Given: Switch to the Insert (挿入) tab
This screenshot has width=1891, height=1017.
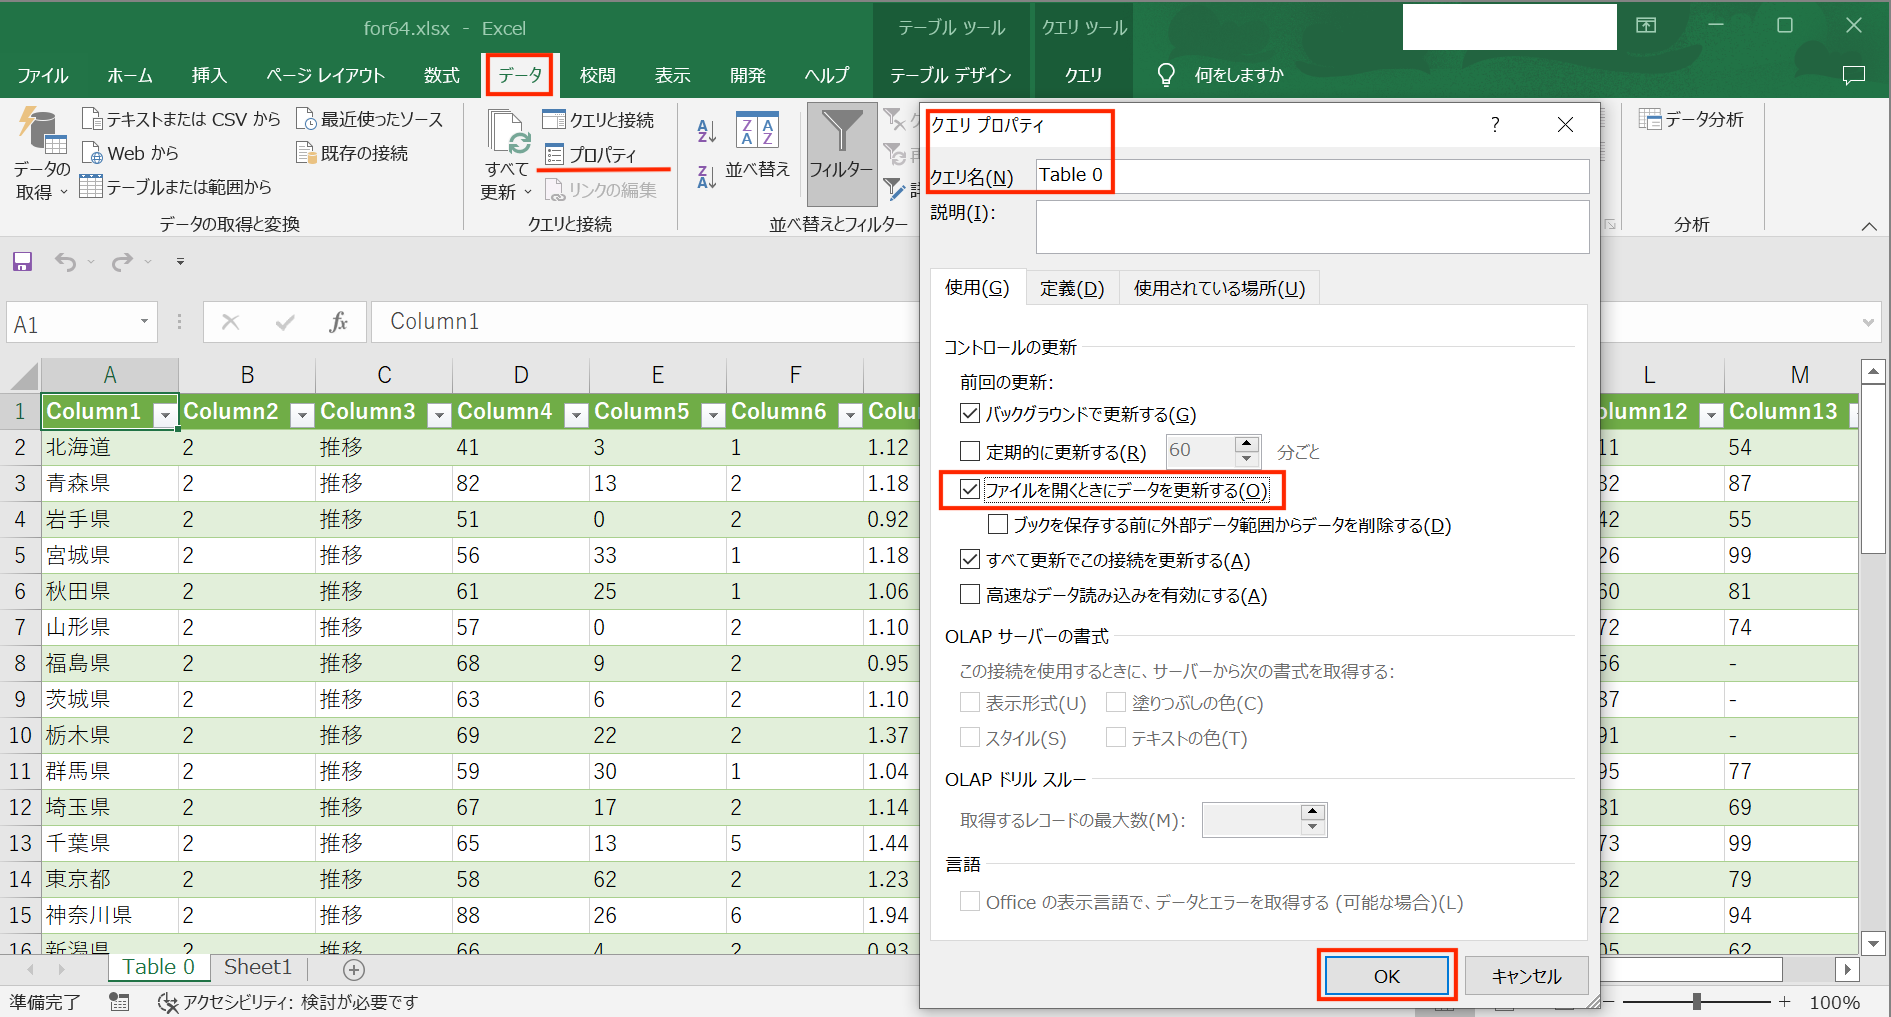Looking at the screenshot, I should tap(209, 75).
